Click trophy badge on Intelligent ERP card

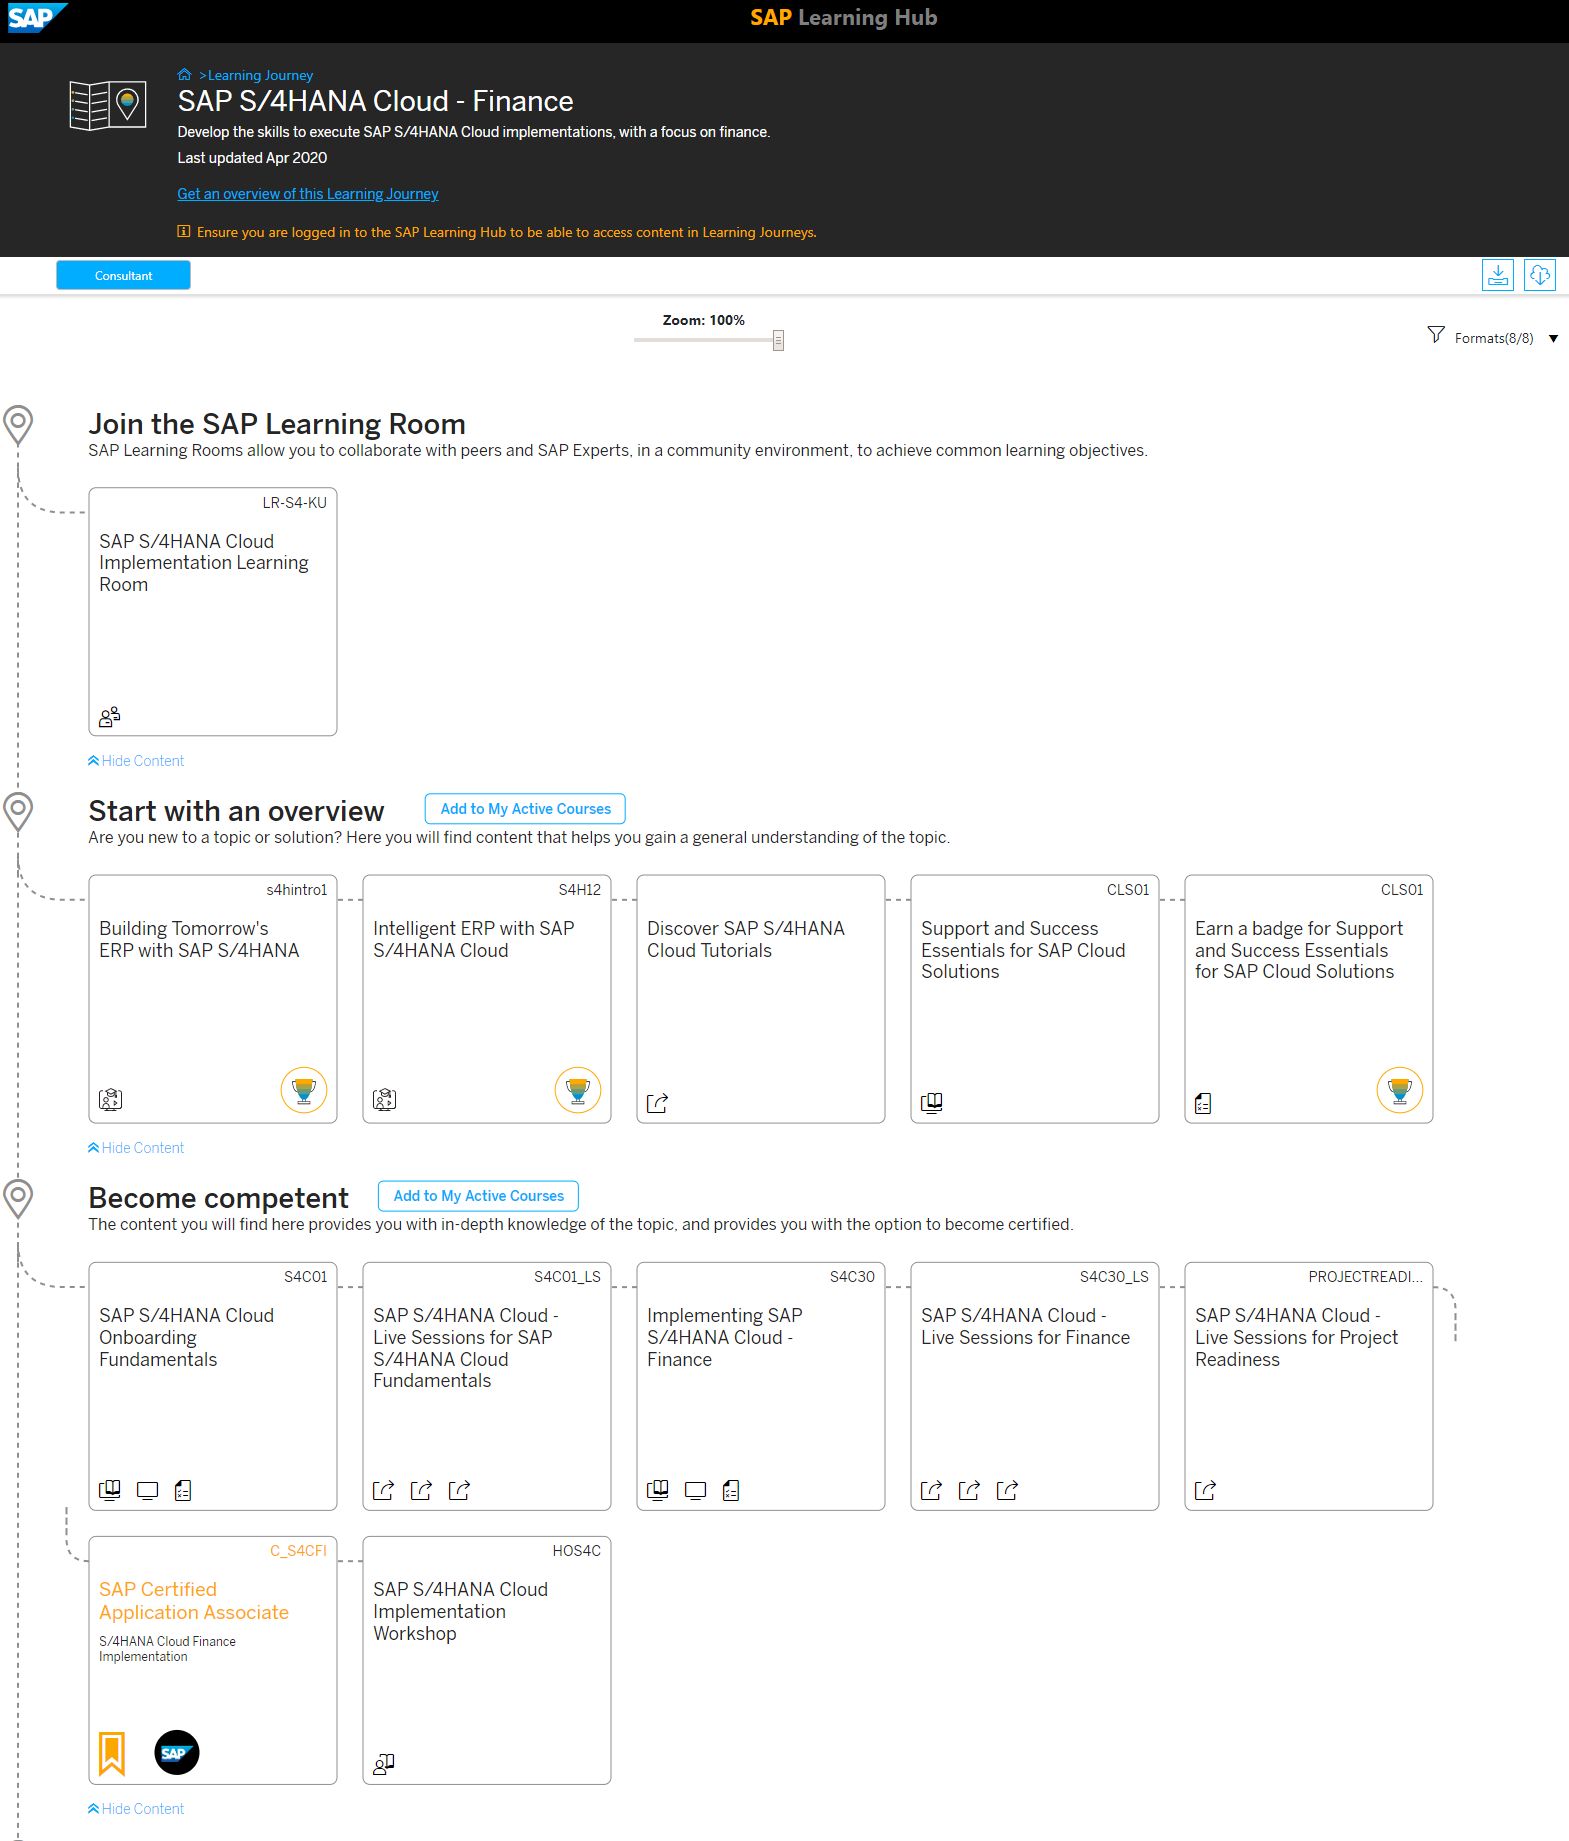coord(577,1090)
